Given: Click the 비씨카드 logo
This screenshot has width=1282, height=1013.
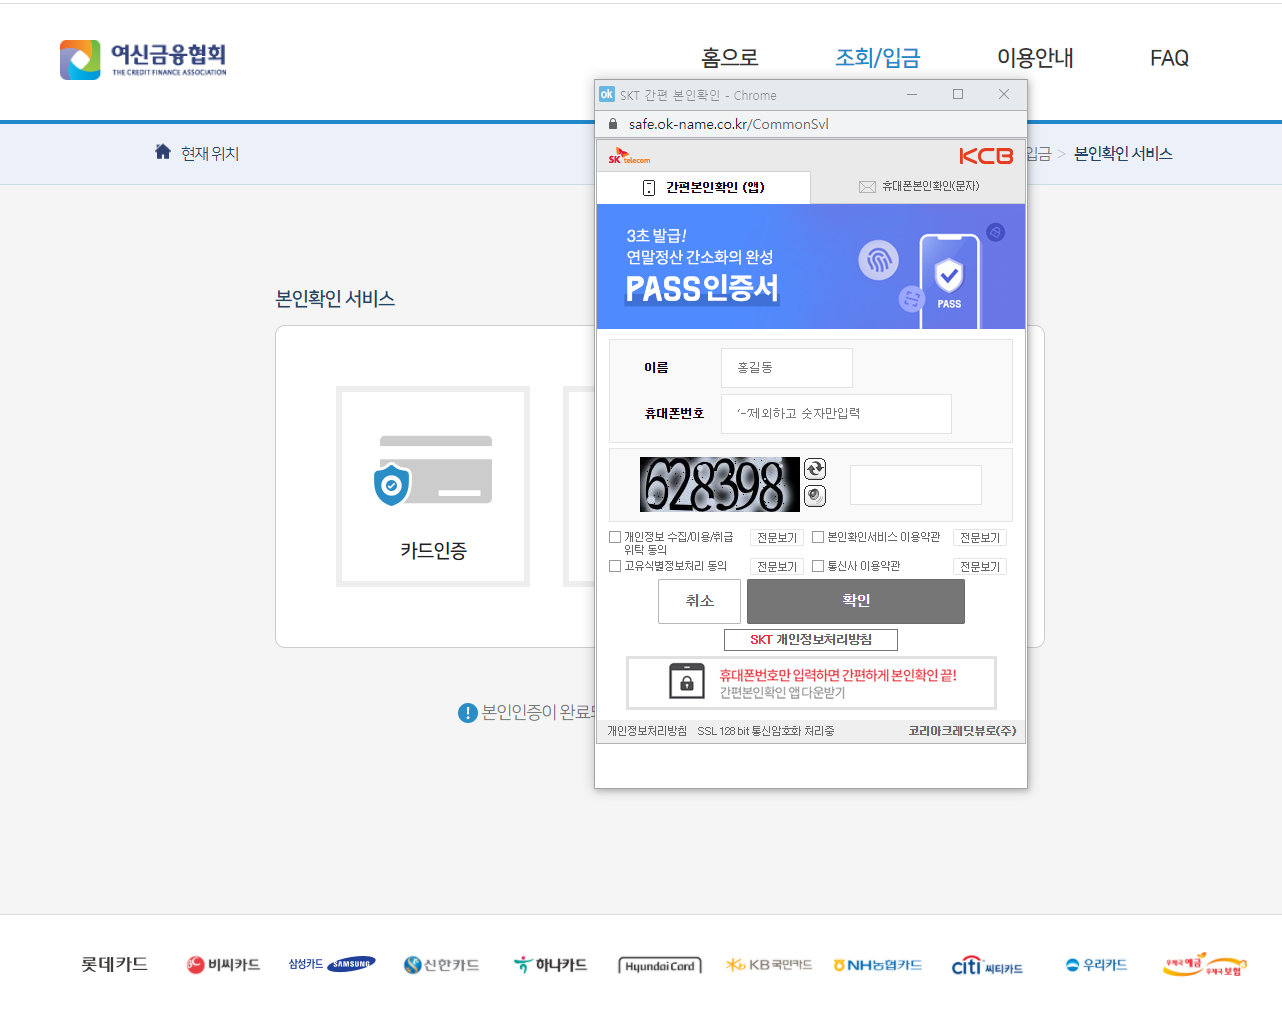Looking at the screenshot, I should pos(223,965).
